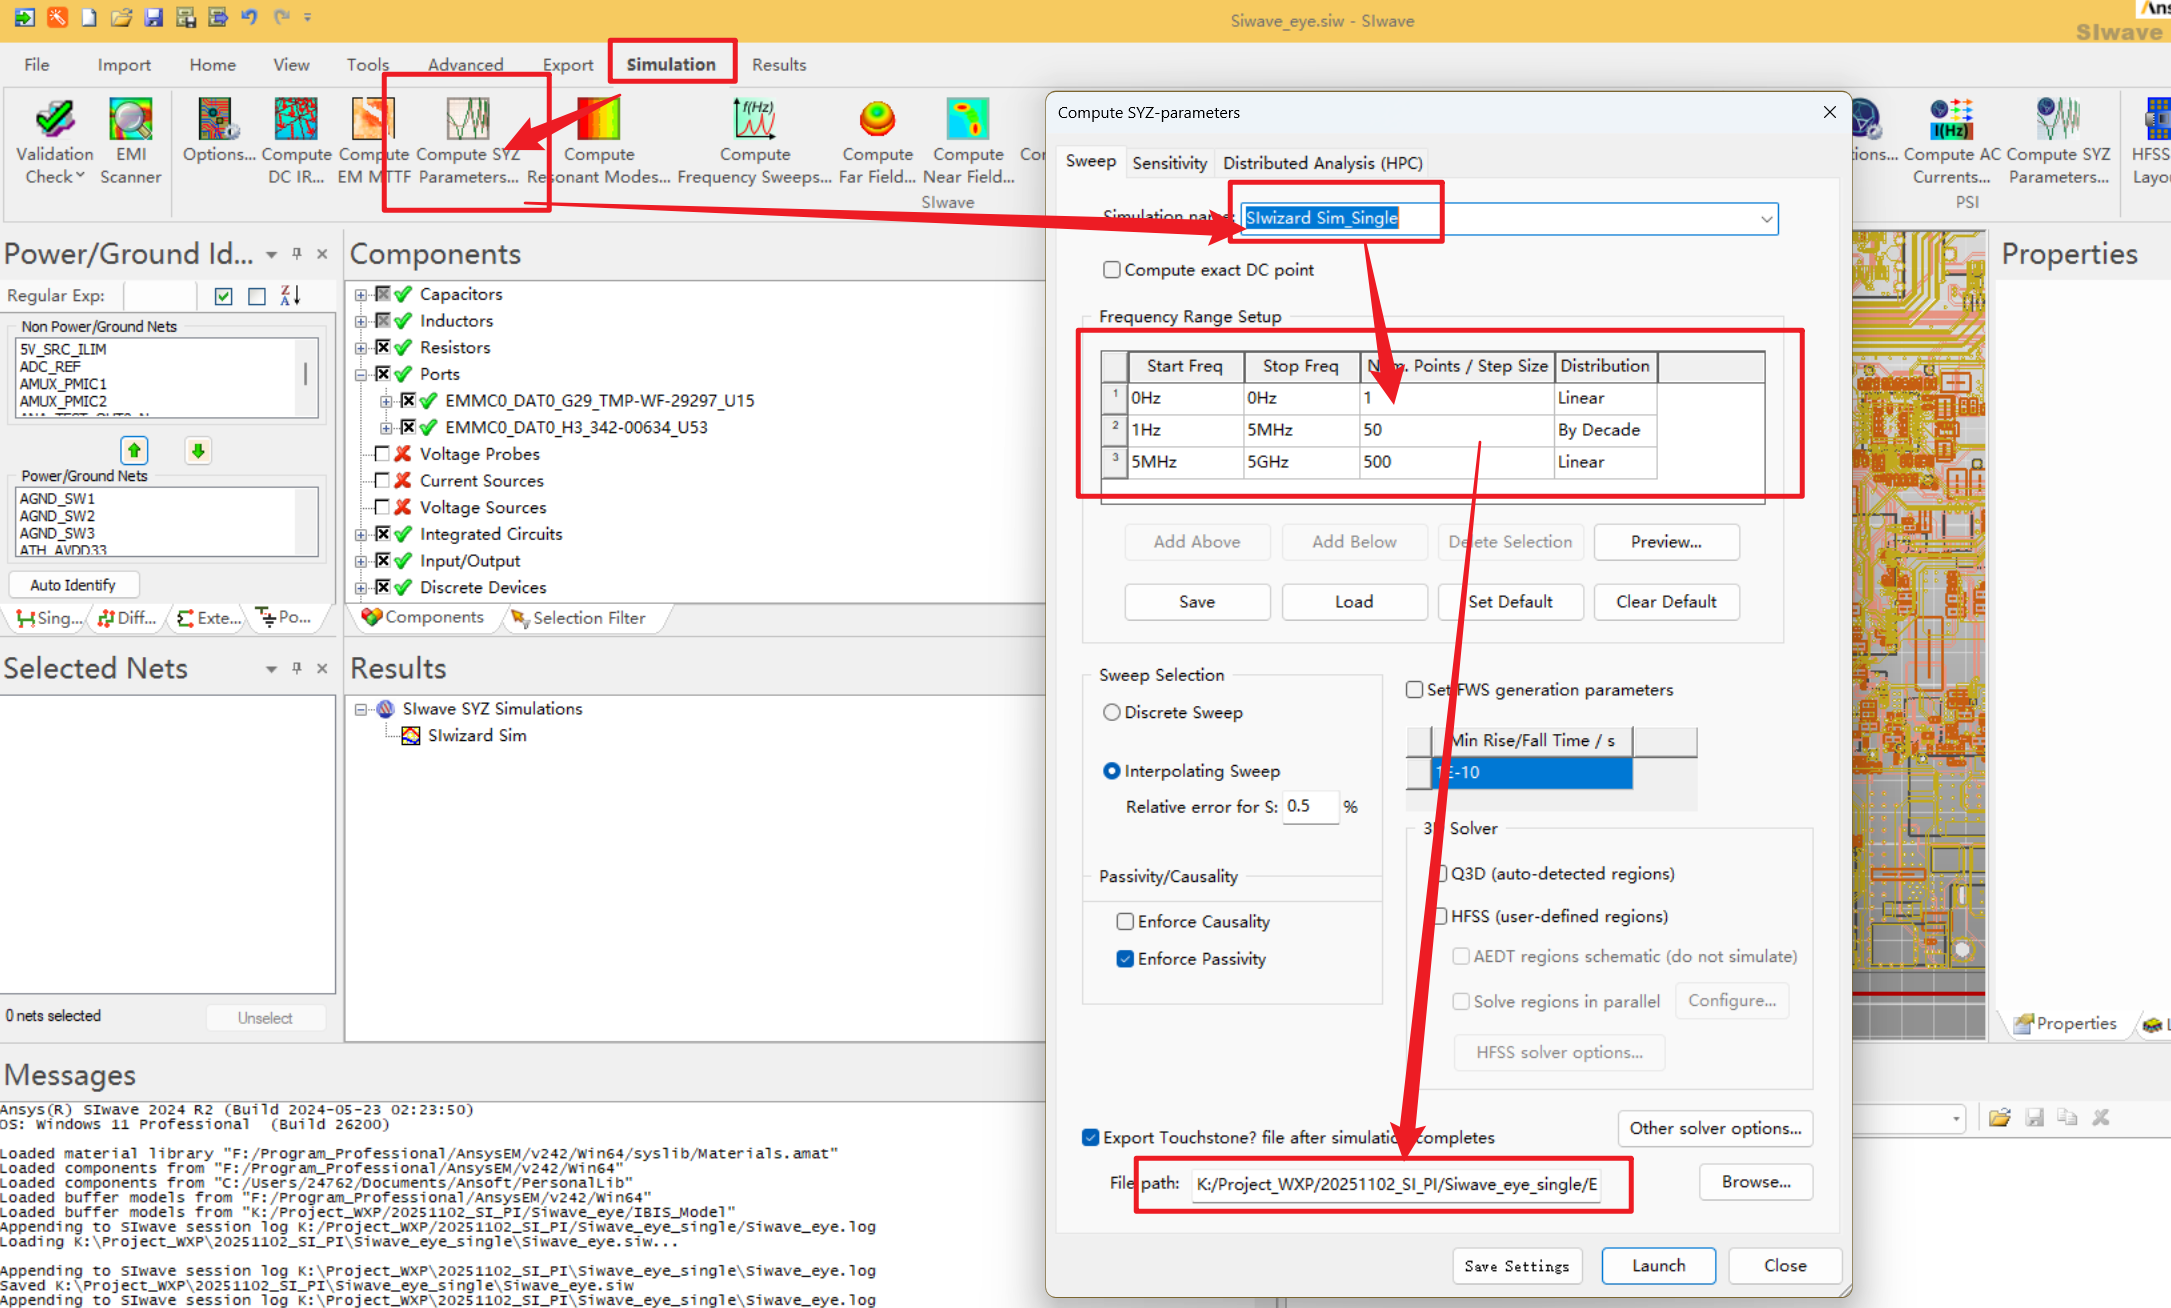Collapse the Ports tree node

361,375
